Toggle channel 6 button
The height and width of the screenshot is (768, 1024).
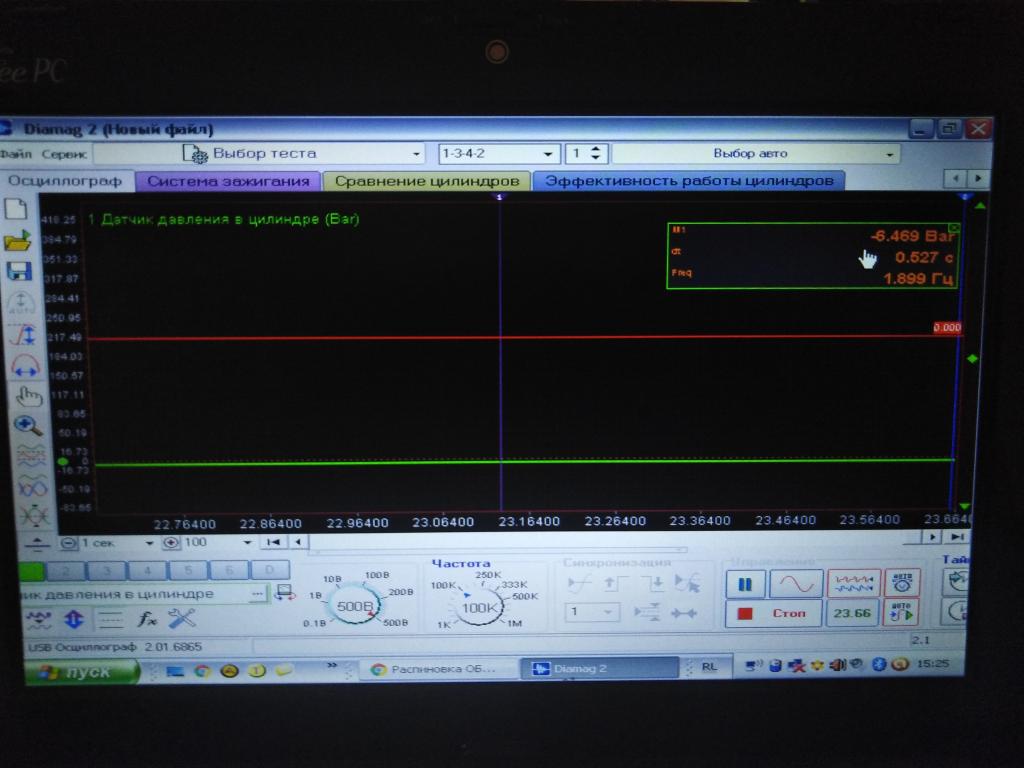pos(229,570)
